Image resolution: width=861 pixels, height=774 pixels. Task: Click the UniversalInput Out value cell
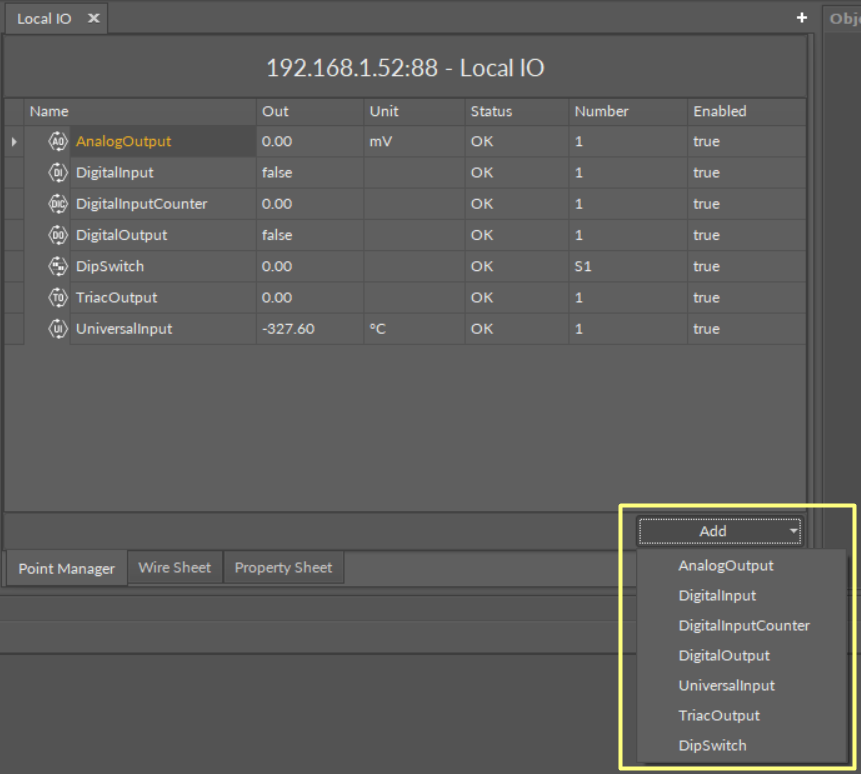[288, 329]
